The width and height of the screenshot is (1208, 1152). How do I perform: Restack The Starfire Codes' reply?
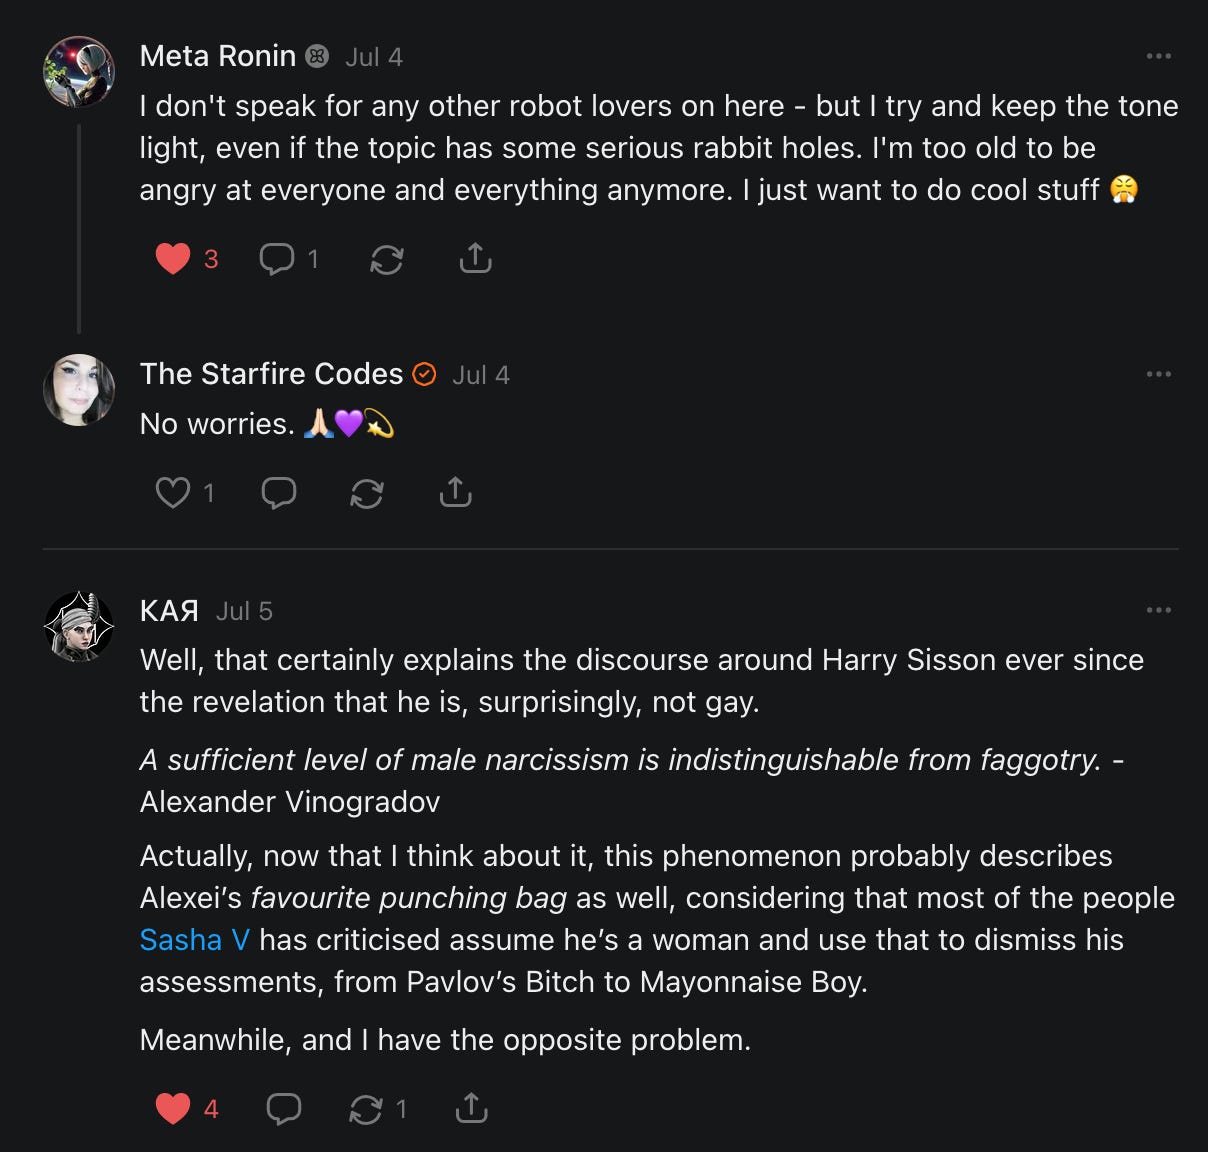click(367, 493)
